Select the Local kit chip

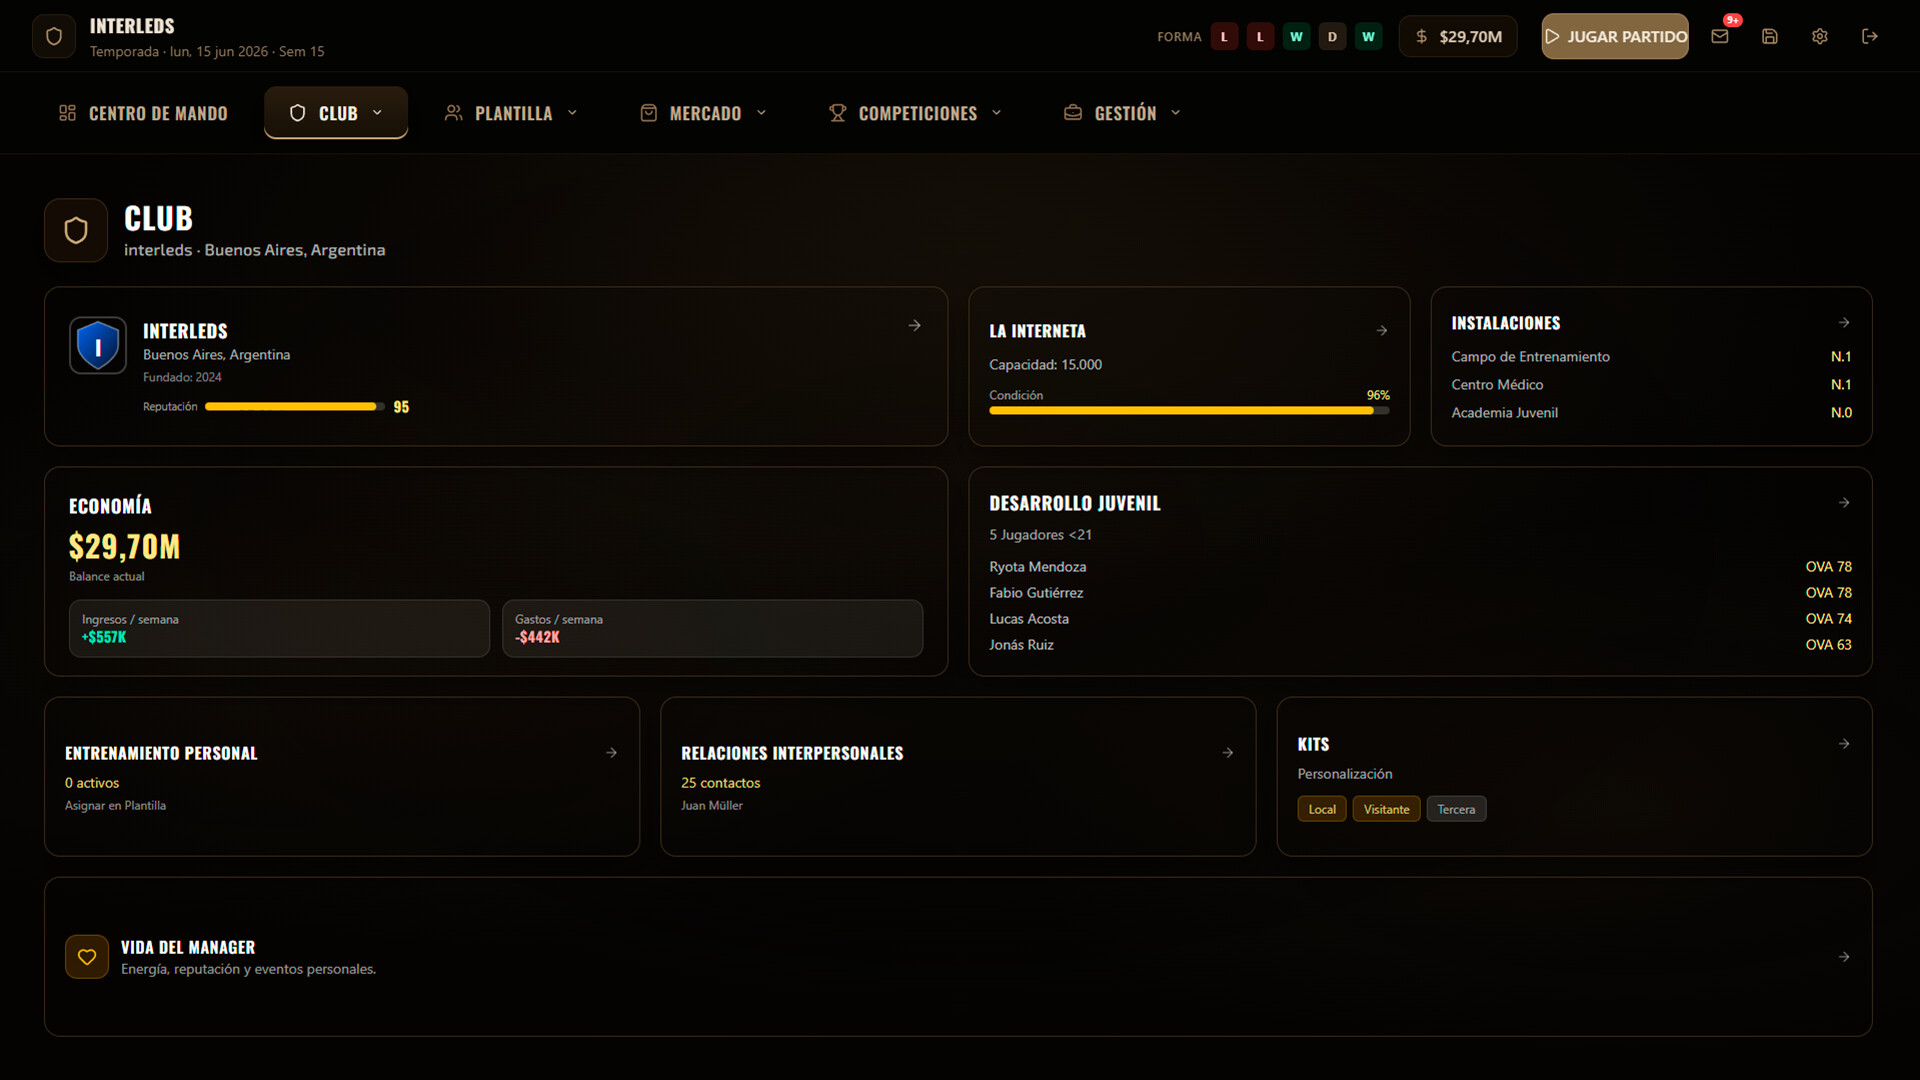coord(1322,809)
